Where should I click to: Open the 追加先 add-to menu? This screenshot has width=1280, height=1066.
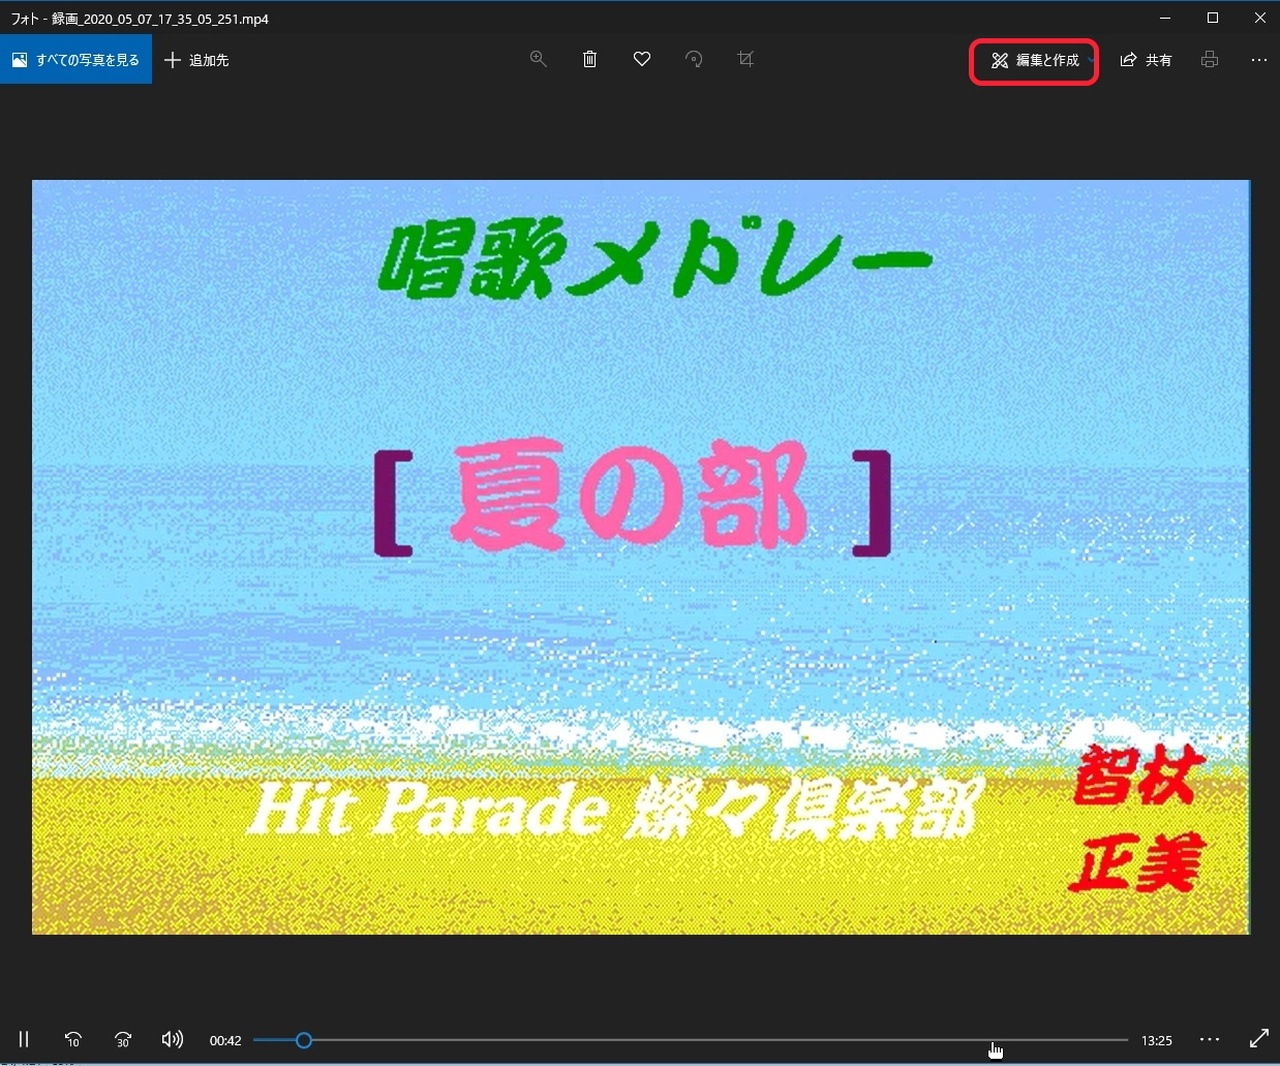coord(197,60)
